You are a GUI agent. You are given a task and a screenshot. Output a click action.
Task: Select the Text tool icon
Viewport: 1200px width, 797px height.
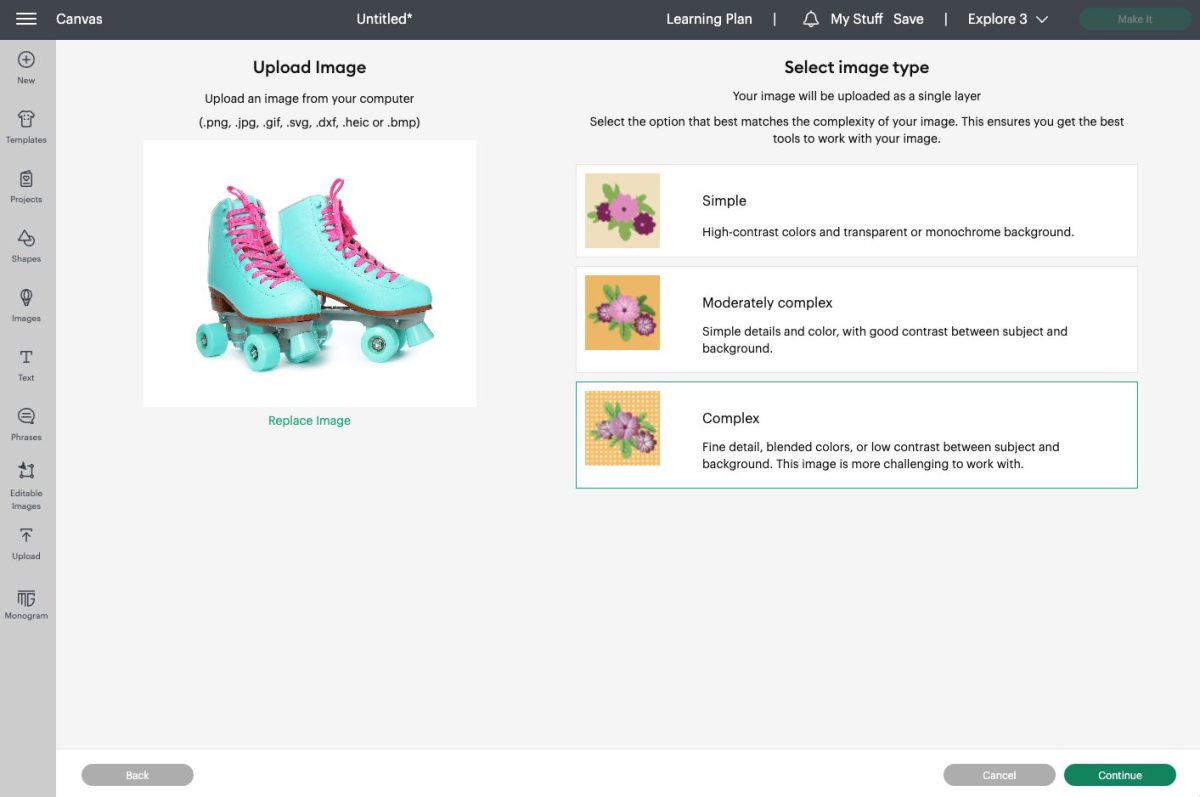pos(26,357)
